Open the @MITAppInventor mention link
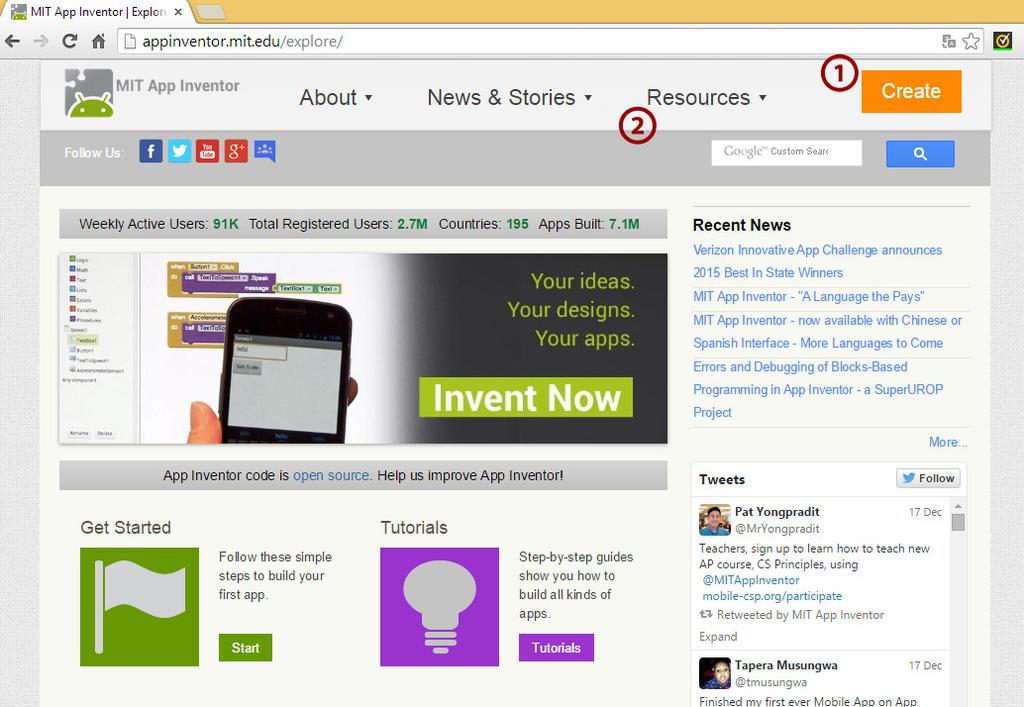 pyautogui.click(x=751, y=580)
